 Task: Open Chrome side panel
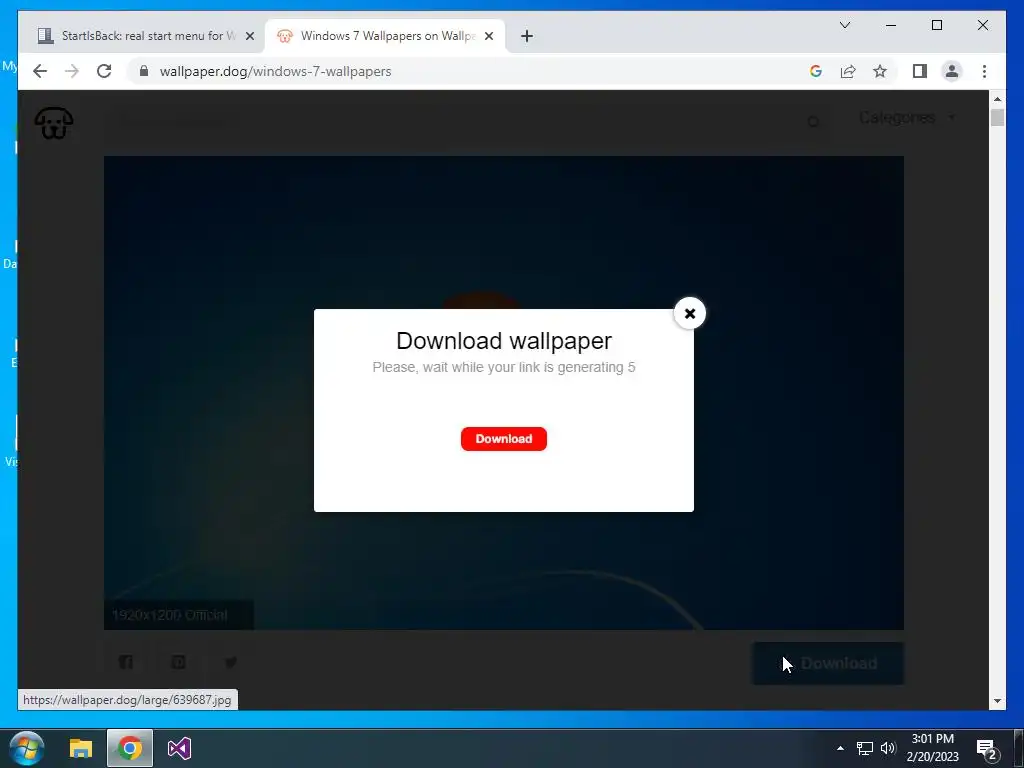(920, 71)
